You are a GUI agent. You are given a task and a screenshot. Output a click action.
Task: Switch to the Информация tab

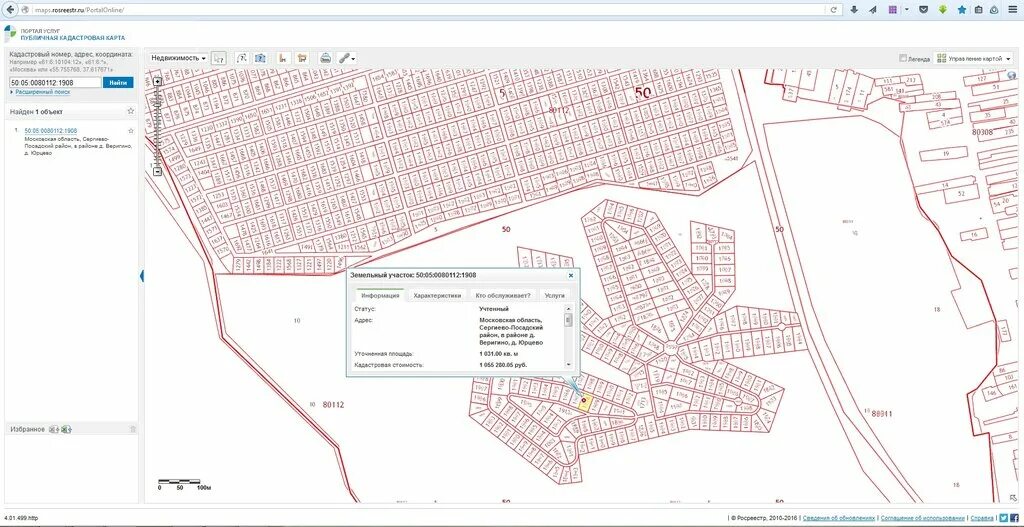tap(380, 295)
